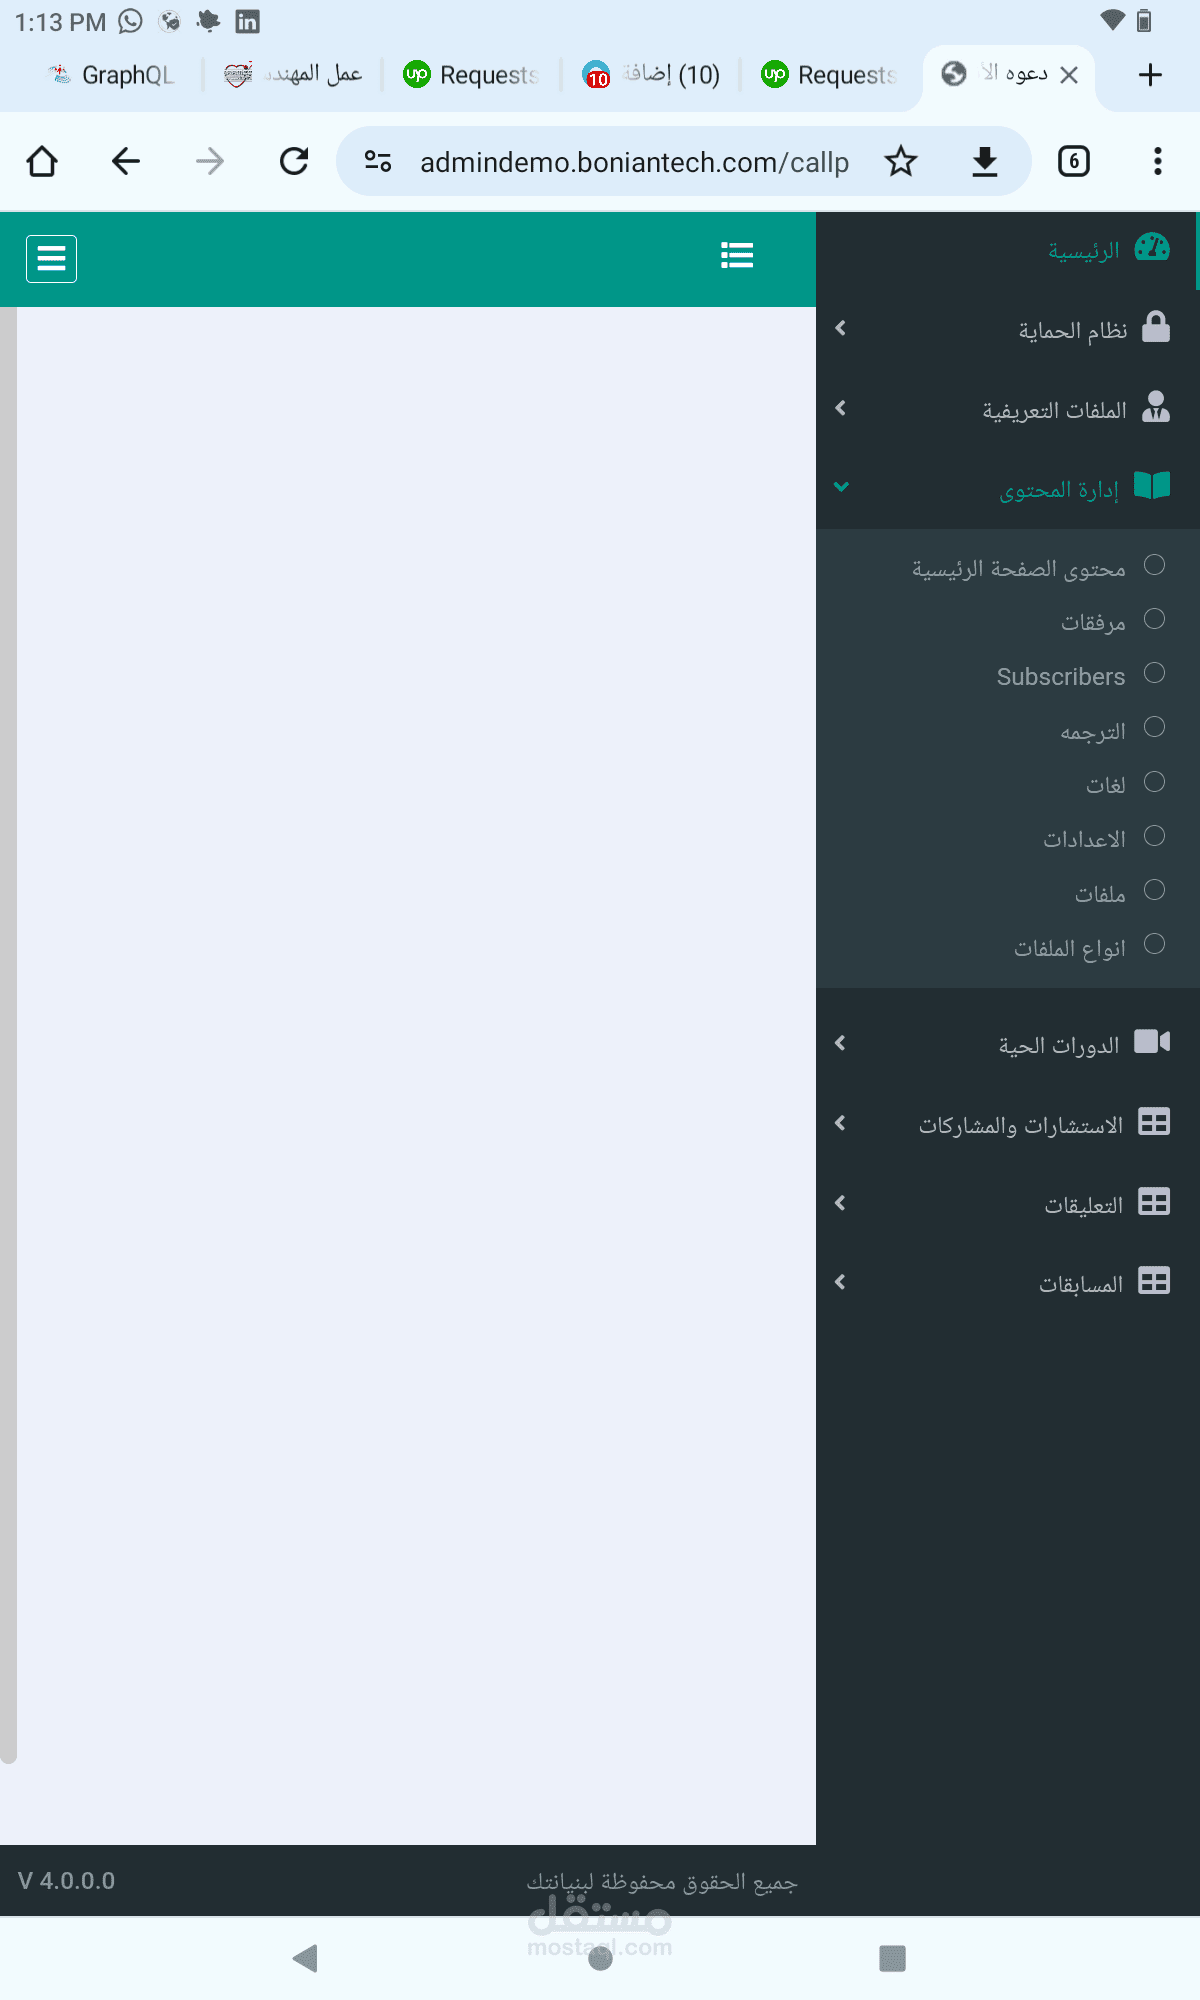The image size is (1200, 2000).
Task: Select the مرفقات radio circle
Action: coord(1154,619)
